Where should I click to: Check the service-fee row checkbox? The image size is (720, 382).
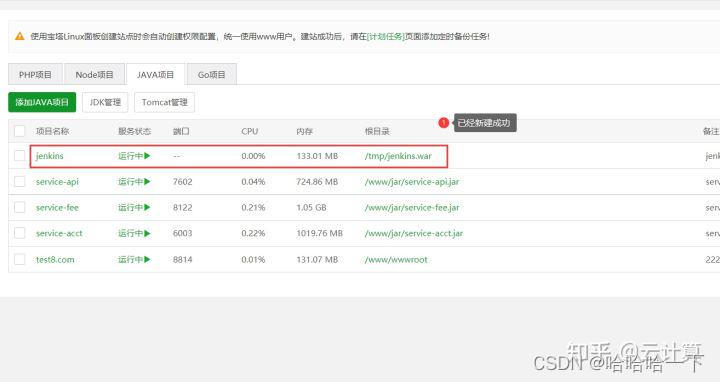click(x=19, y=208)
